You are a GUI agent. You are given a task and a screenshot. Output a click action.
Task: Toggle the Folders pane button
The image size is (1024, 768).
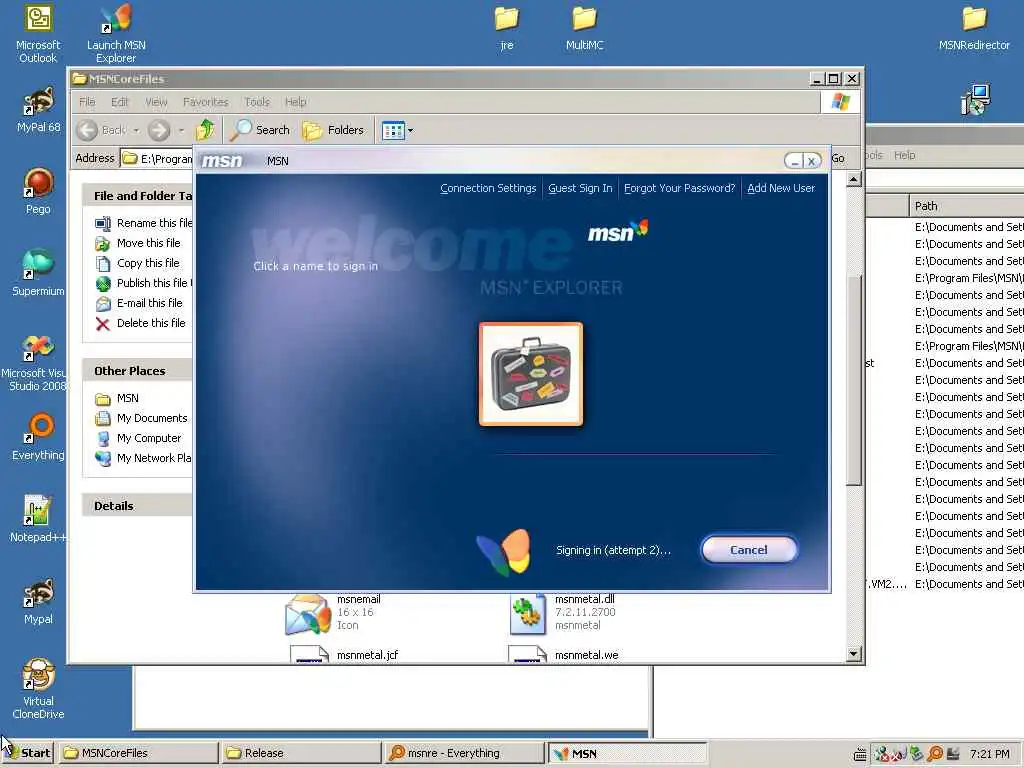coord(333,130)
